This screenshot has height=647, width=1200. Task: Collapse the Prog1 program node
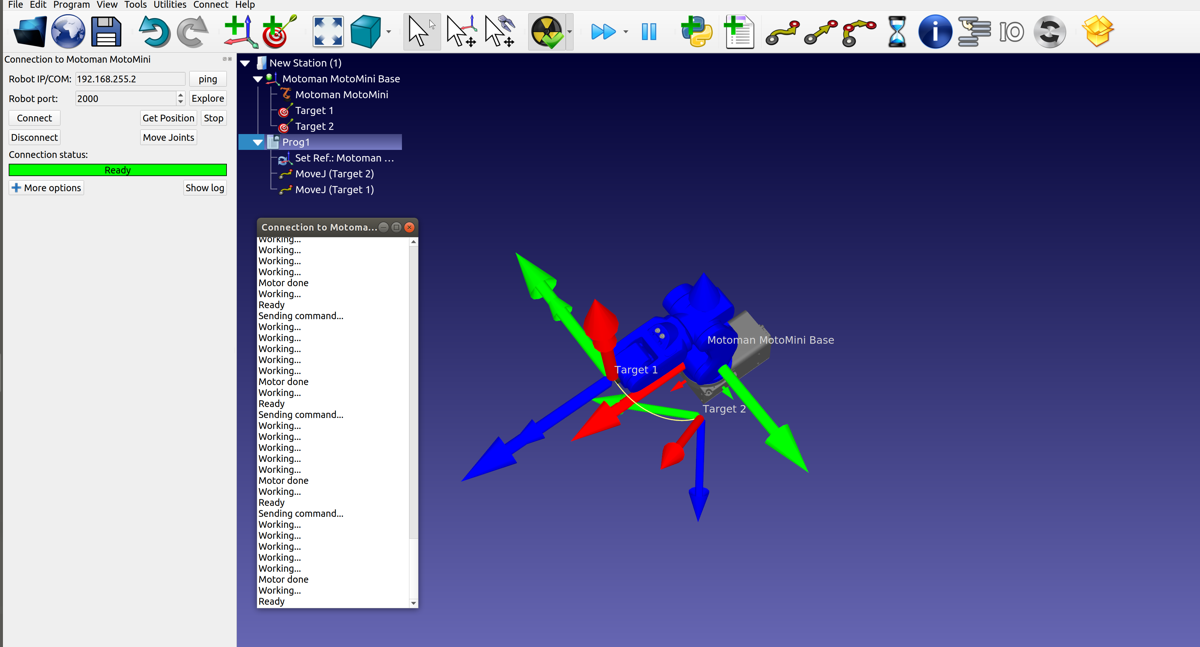[258, 142]
